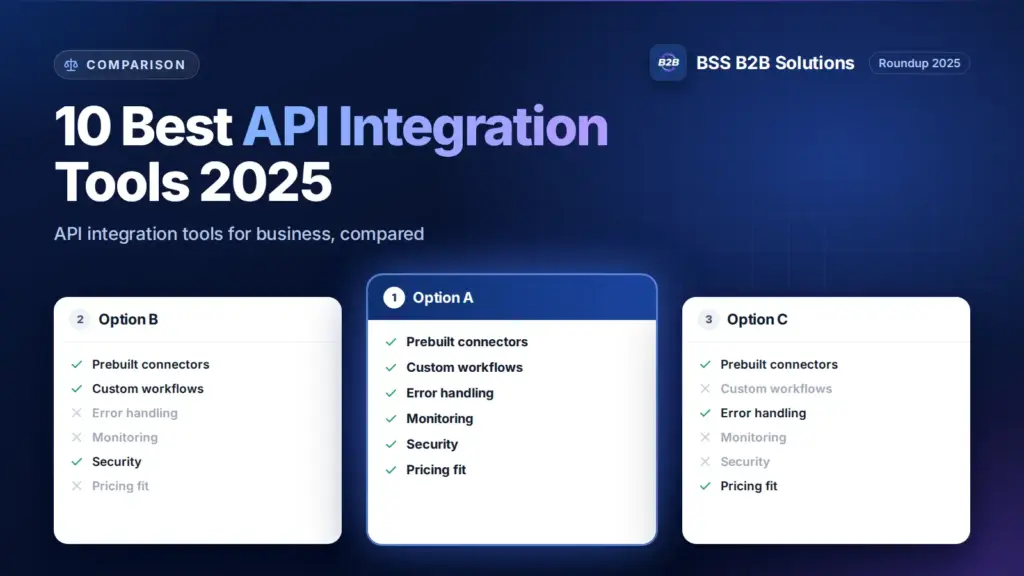Click 'Monitoring' text in Option B
1024x576 pixels.
coord(125,438)
